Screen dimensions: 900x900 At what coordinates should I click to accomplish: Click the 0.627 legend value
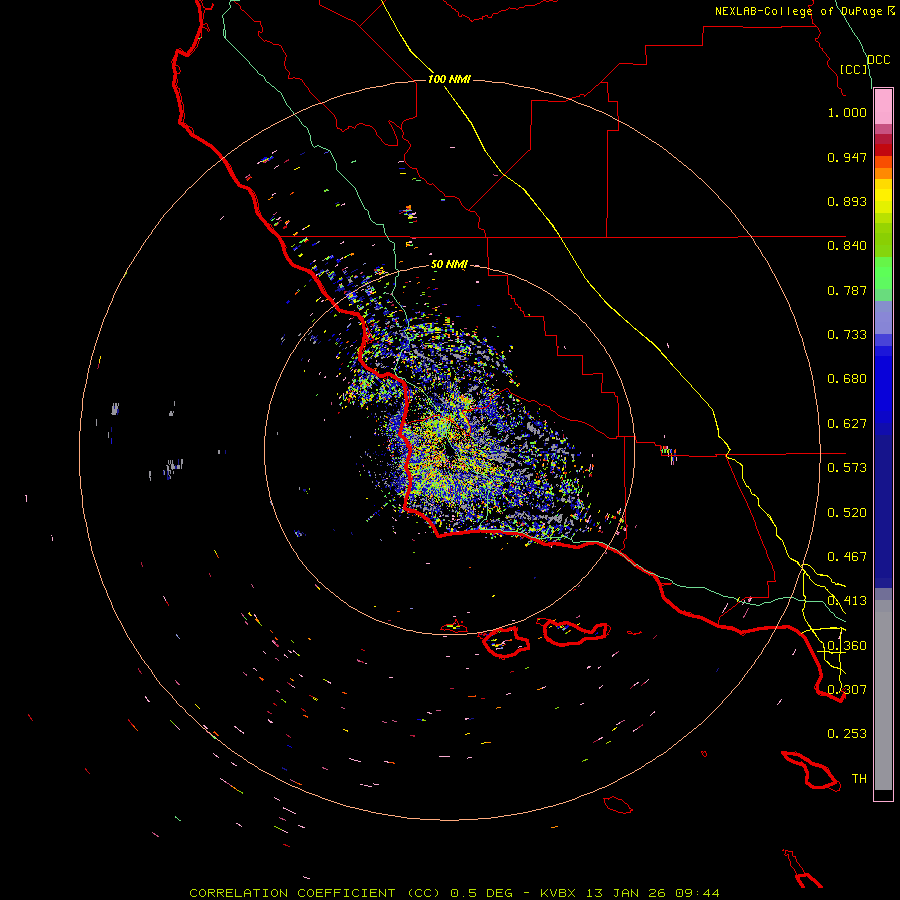pos(847,424)
